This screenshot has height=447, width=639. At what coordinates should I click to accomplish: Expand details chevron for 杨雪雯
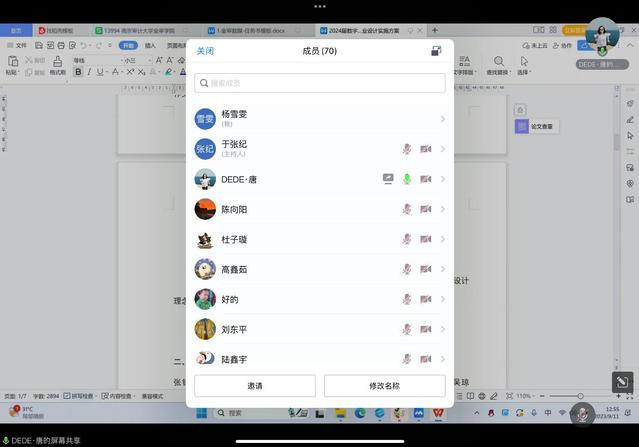point(442,119)
